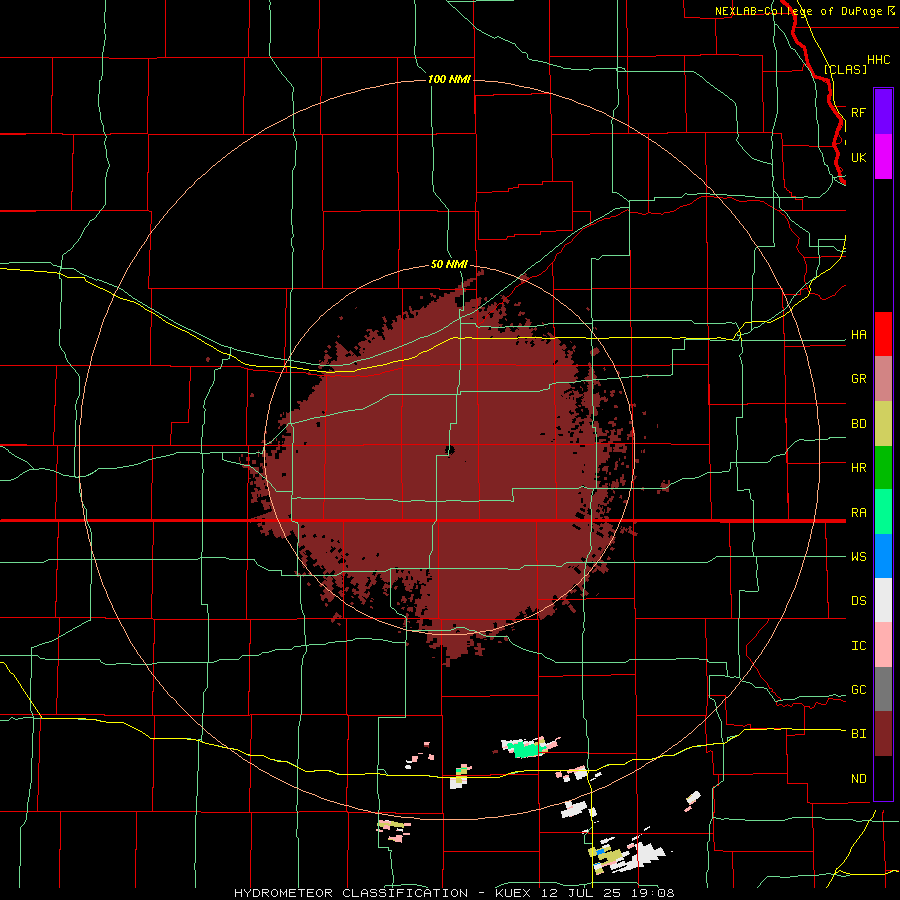Image resolution: width=900 pixels, height=900 pixels.
Task: Click the radar site center black dot
Action: tap(450, 451)
